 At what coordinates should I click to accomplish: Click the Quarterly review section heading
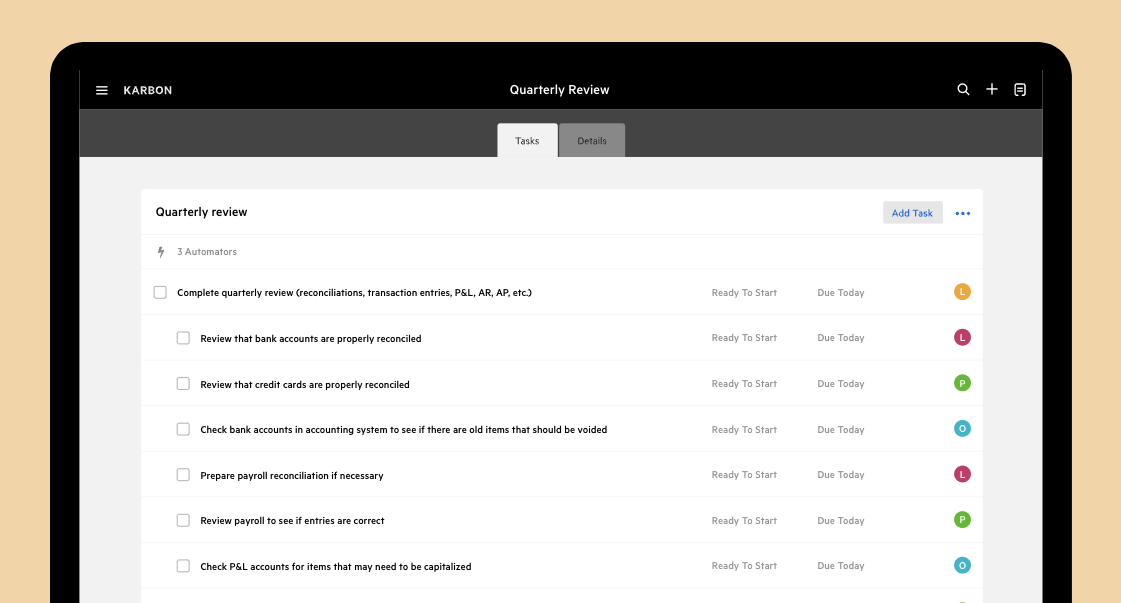(x=202, y=212)
